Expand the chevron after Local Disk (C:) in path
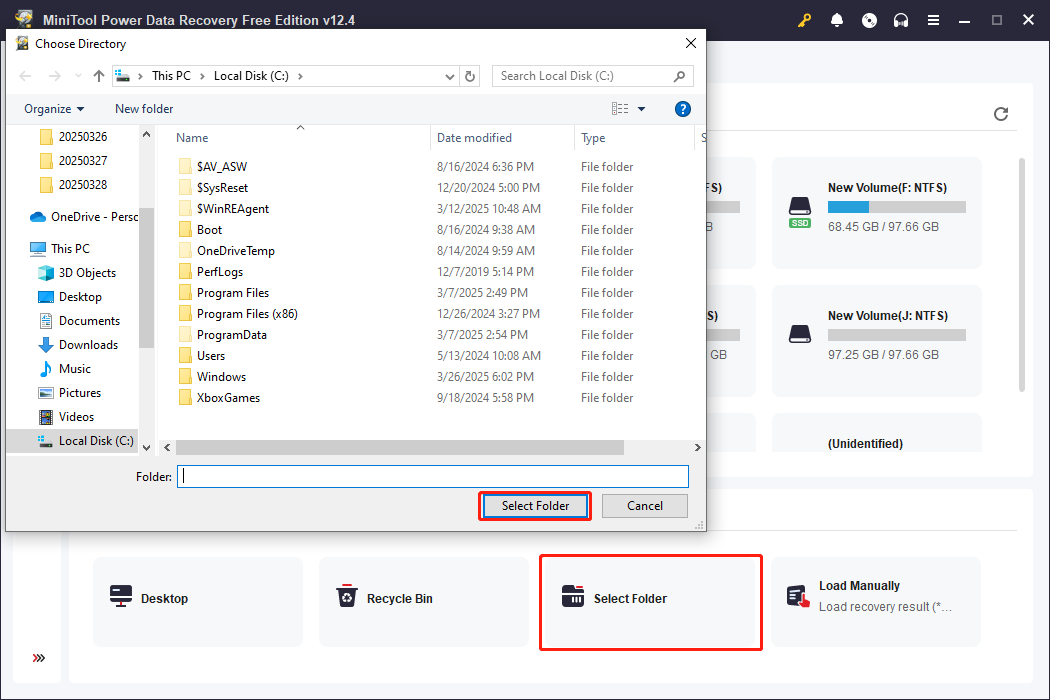 300,76
